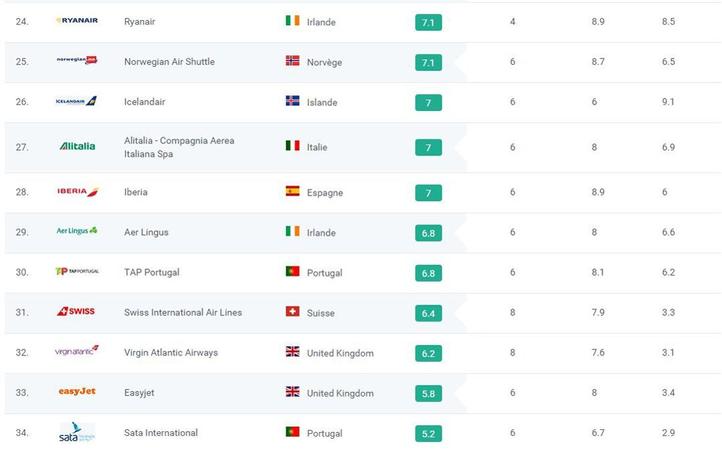The image size is (722, 452).
Task: Click the Icelandair logo
Action: coord(77,101)
